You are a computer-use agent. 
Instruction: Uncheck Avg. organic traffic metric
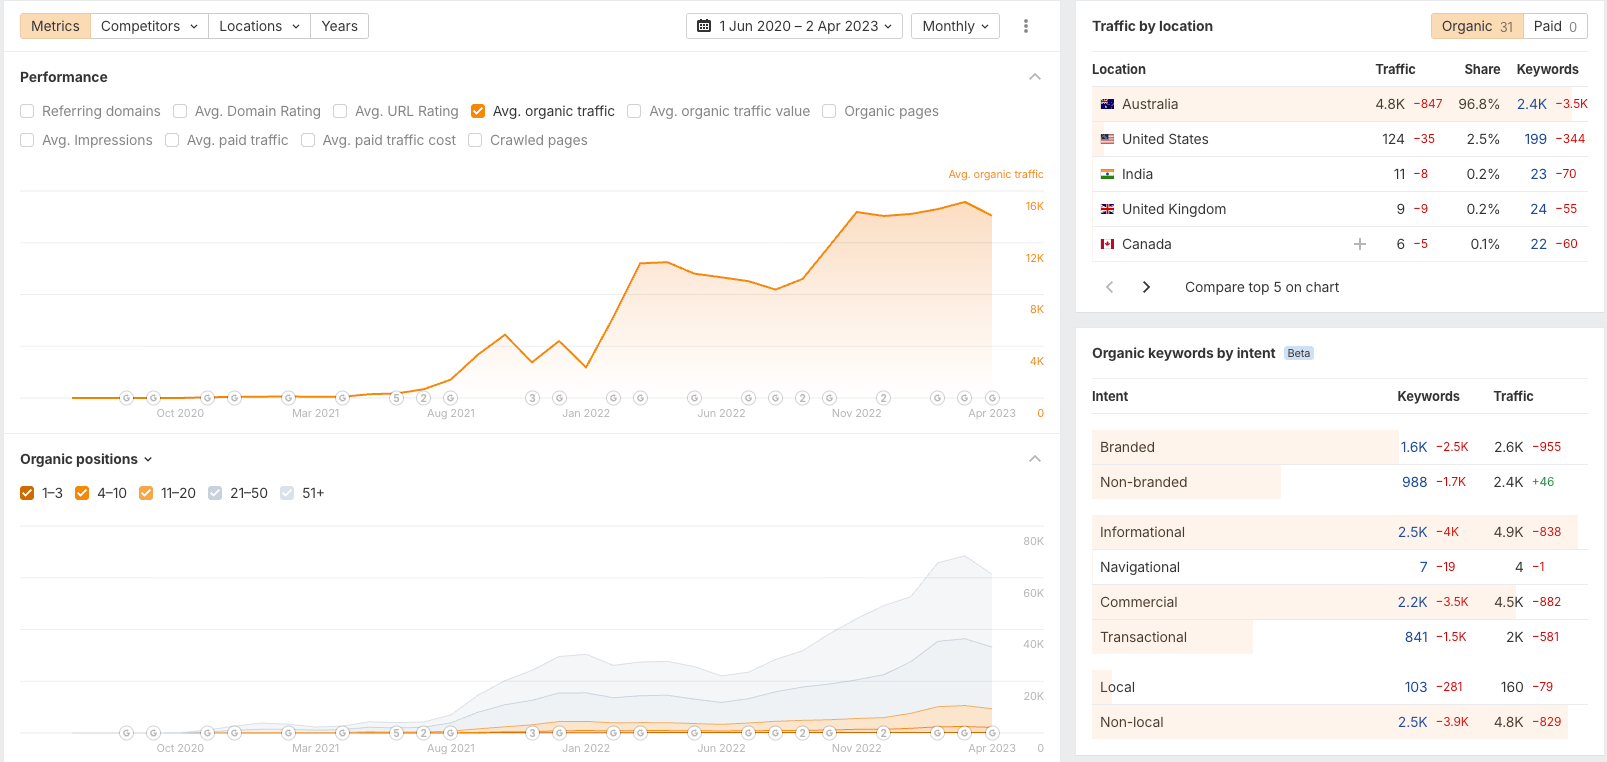[478, 111]
